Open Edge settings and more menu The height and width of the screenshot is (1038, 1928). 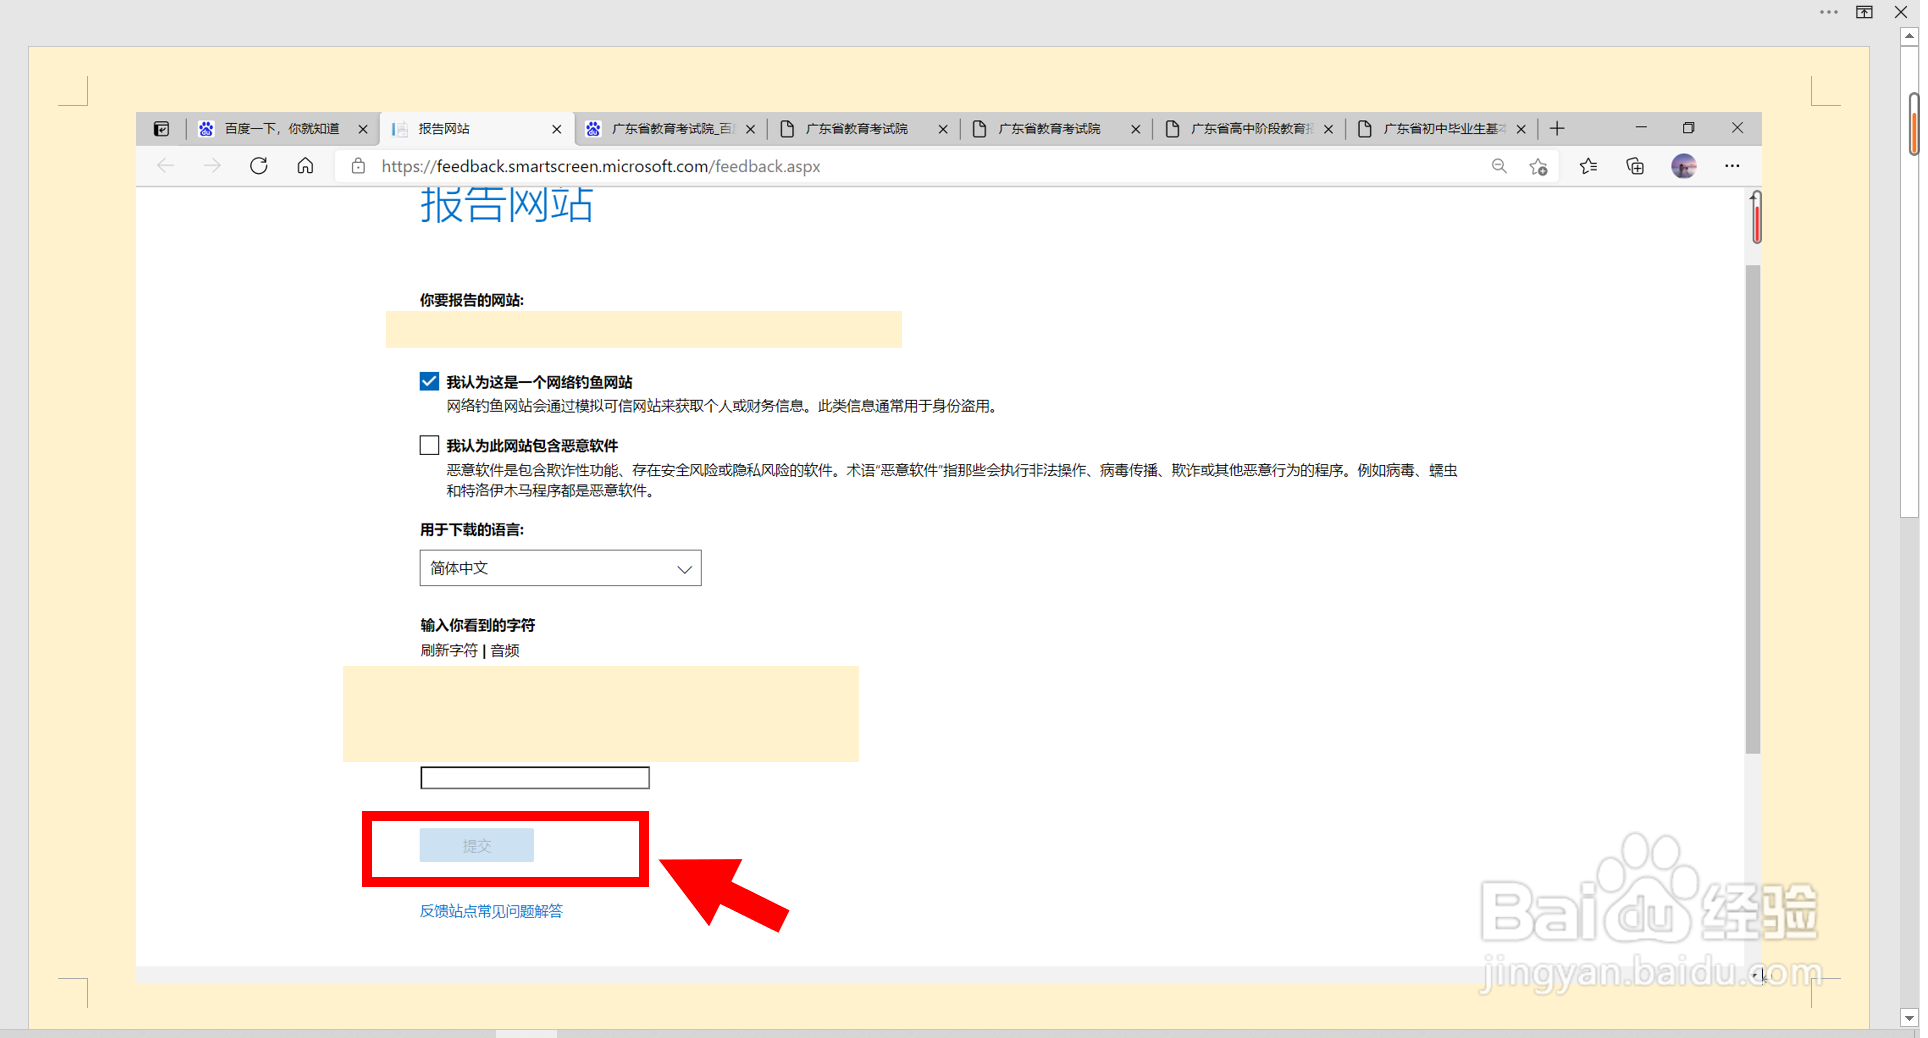pyautogui.click(x=1732, y=166)
